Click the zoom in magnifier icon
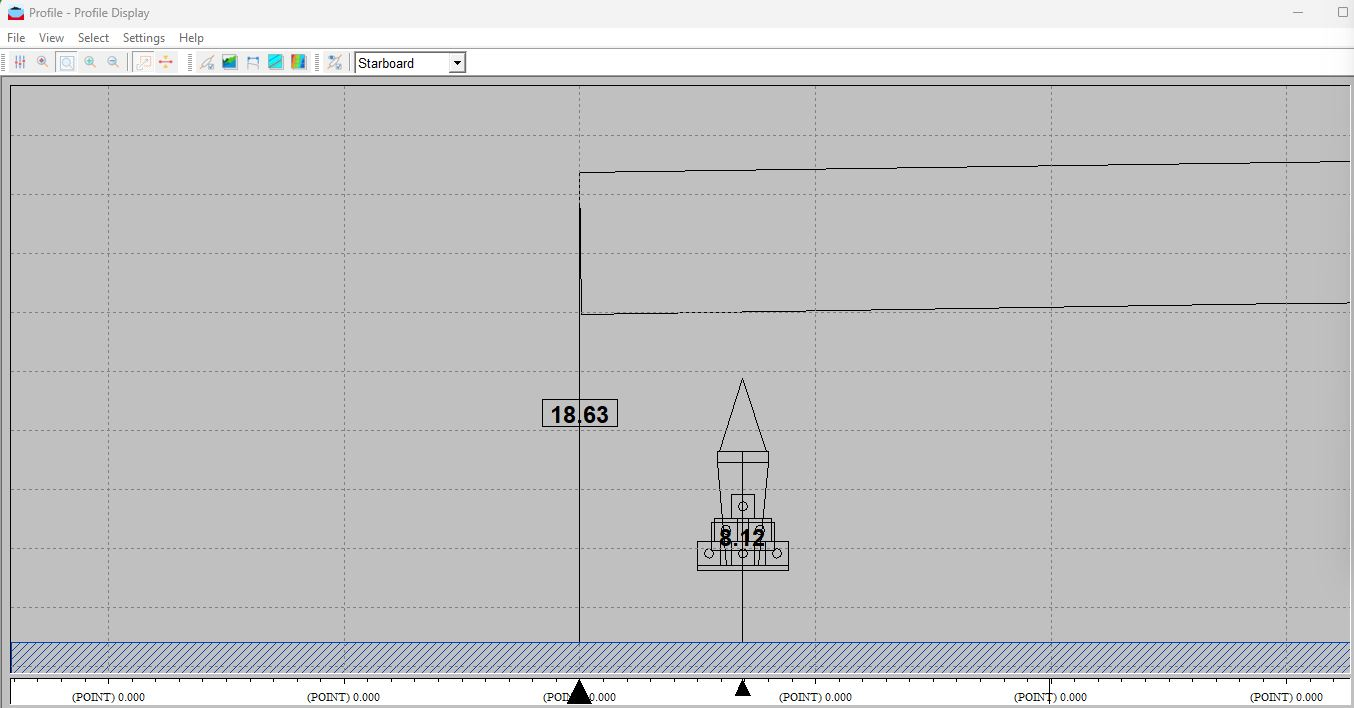 [90, 62]
